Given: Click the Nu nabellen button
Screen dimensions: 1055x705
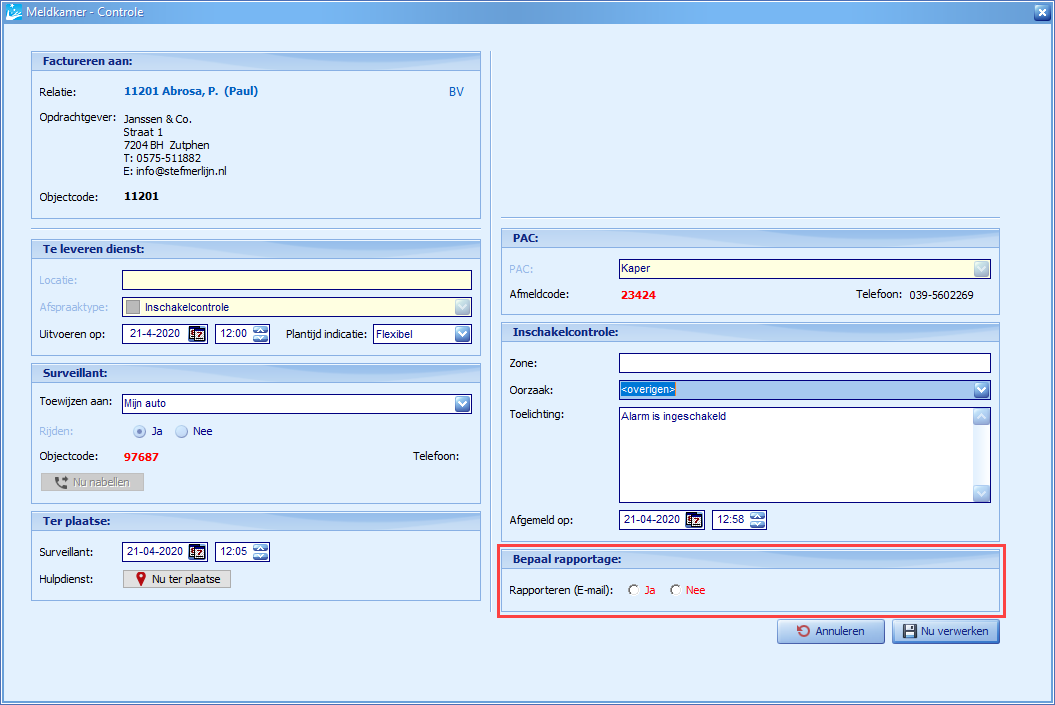Looking at the screenshot, I should [x=92, y=482].
